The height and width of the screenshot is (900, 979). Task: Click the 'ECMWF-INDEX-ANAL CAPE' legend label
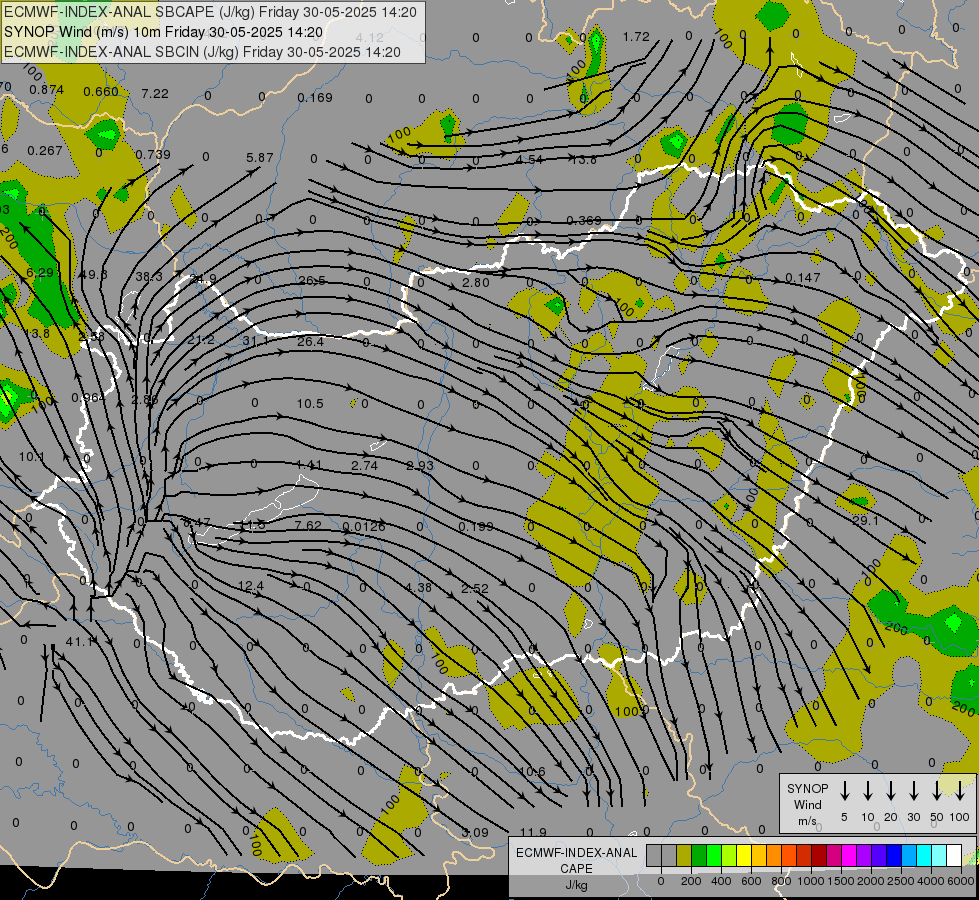point(576,860)
